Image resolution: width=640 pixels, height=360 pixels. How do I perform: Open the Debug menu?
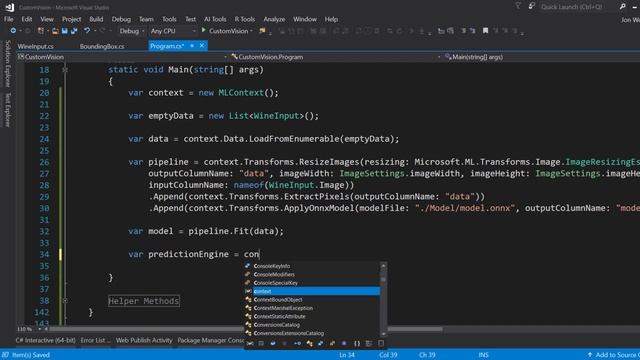point(121,19)
